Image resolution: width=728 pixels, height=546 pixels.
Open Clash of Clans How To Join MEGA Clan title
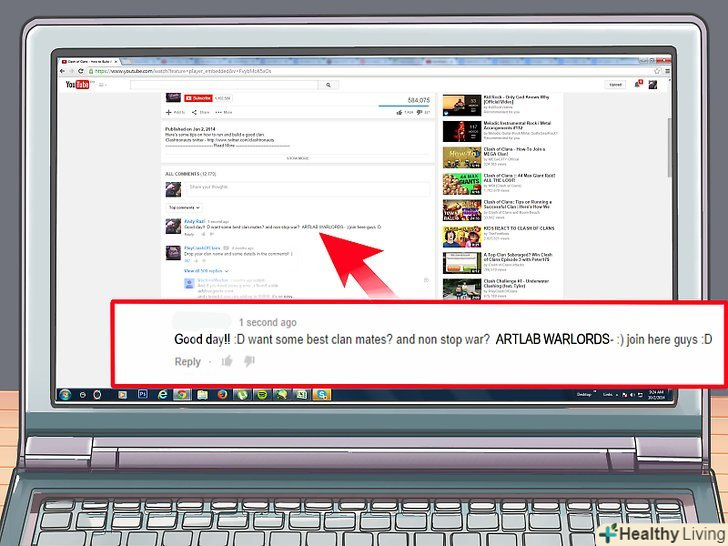pos(514,151)
